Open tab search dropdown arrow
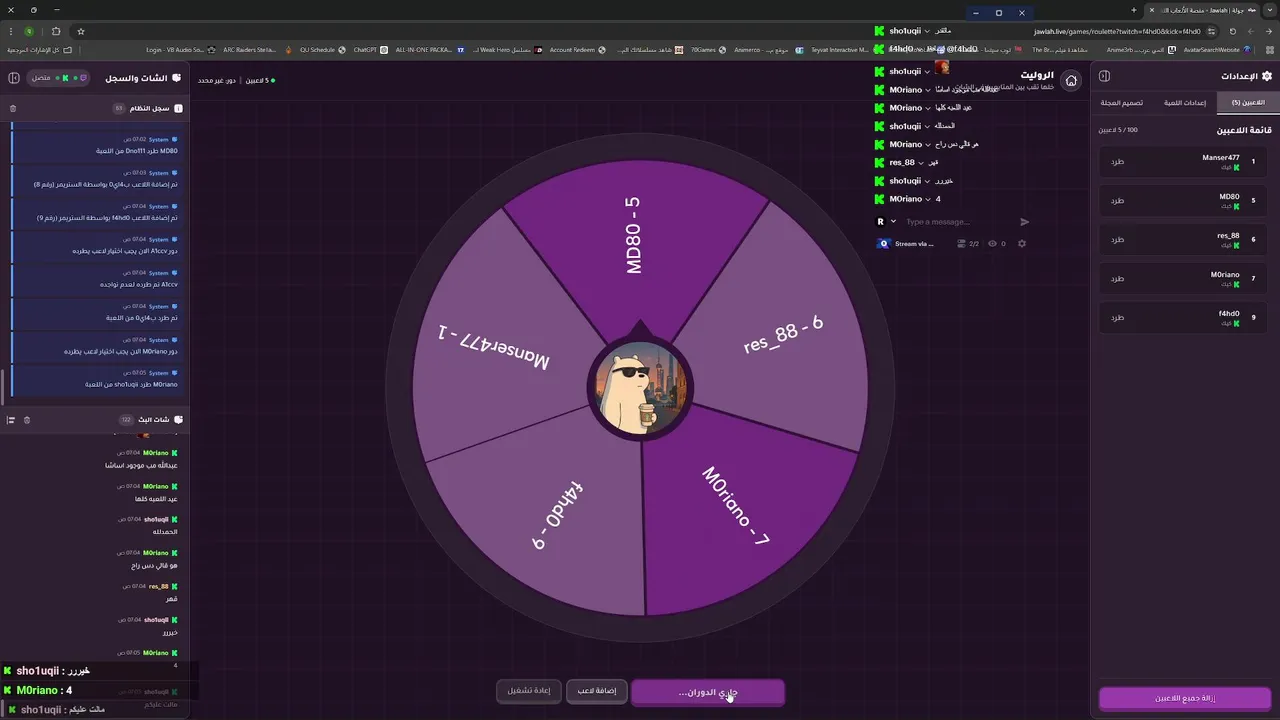Screen dimensions: 1280x720 pos(1270,10)
